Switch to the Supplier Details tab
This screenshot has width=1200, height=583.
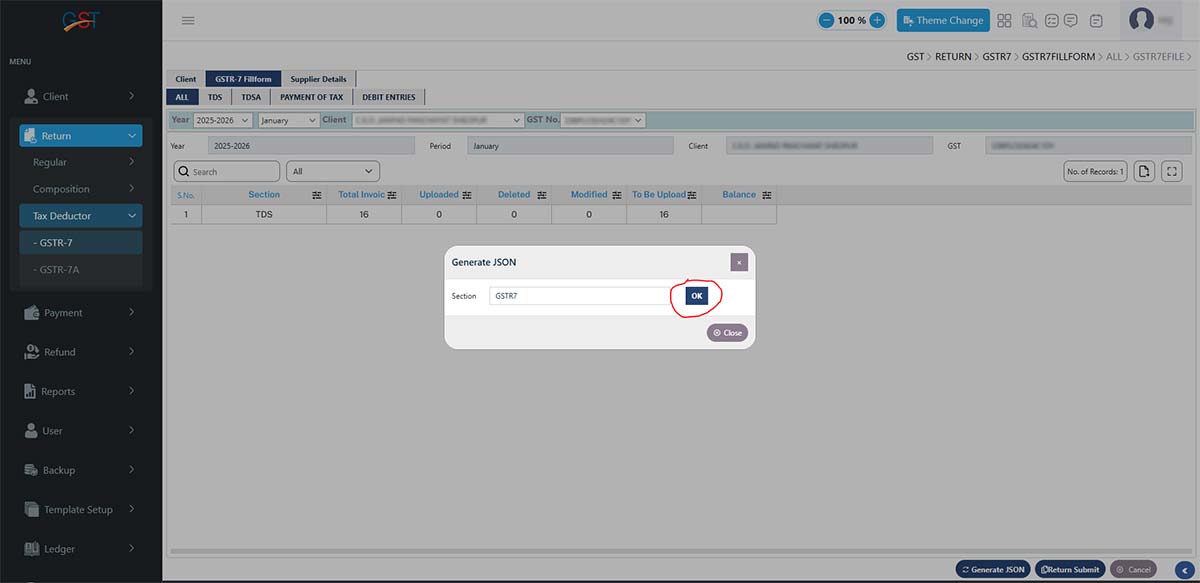click(318, 79)
